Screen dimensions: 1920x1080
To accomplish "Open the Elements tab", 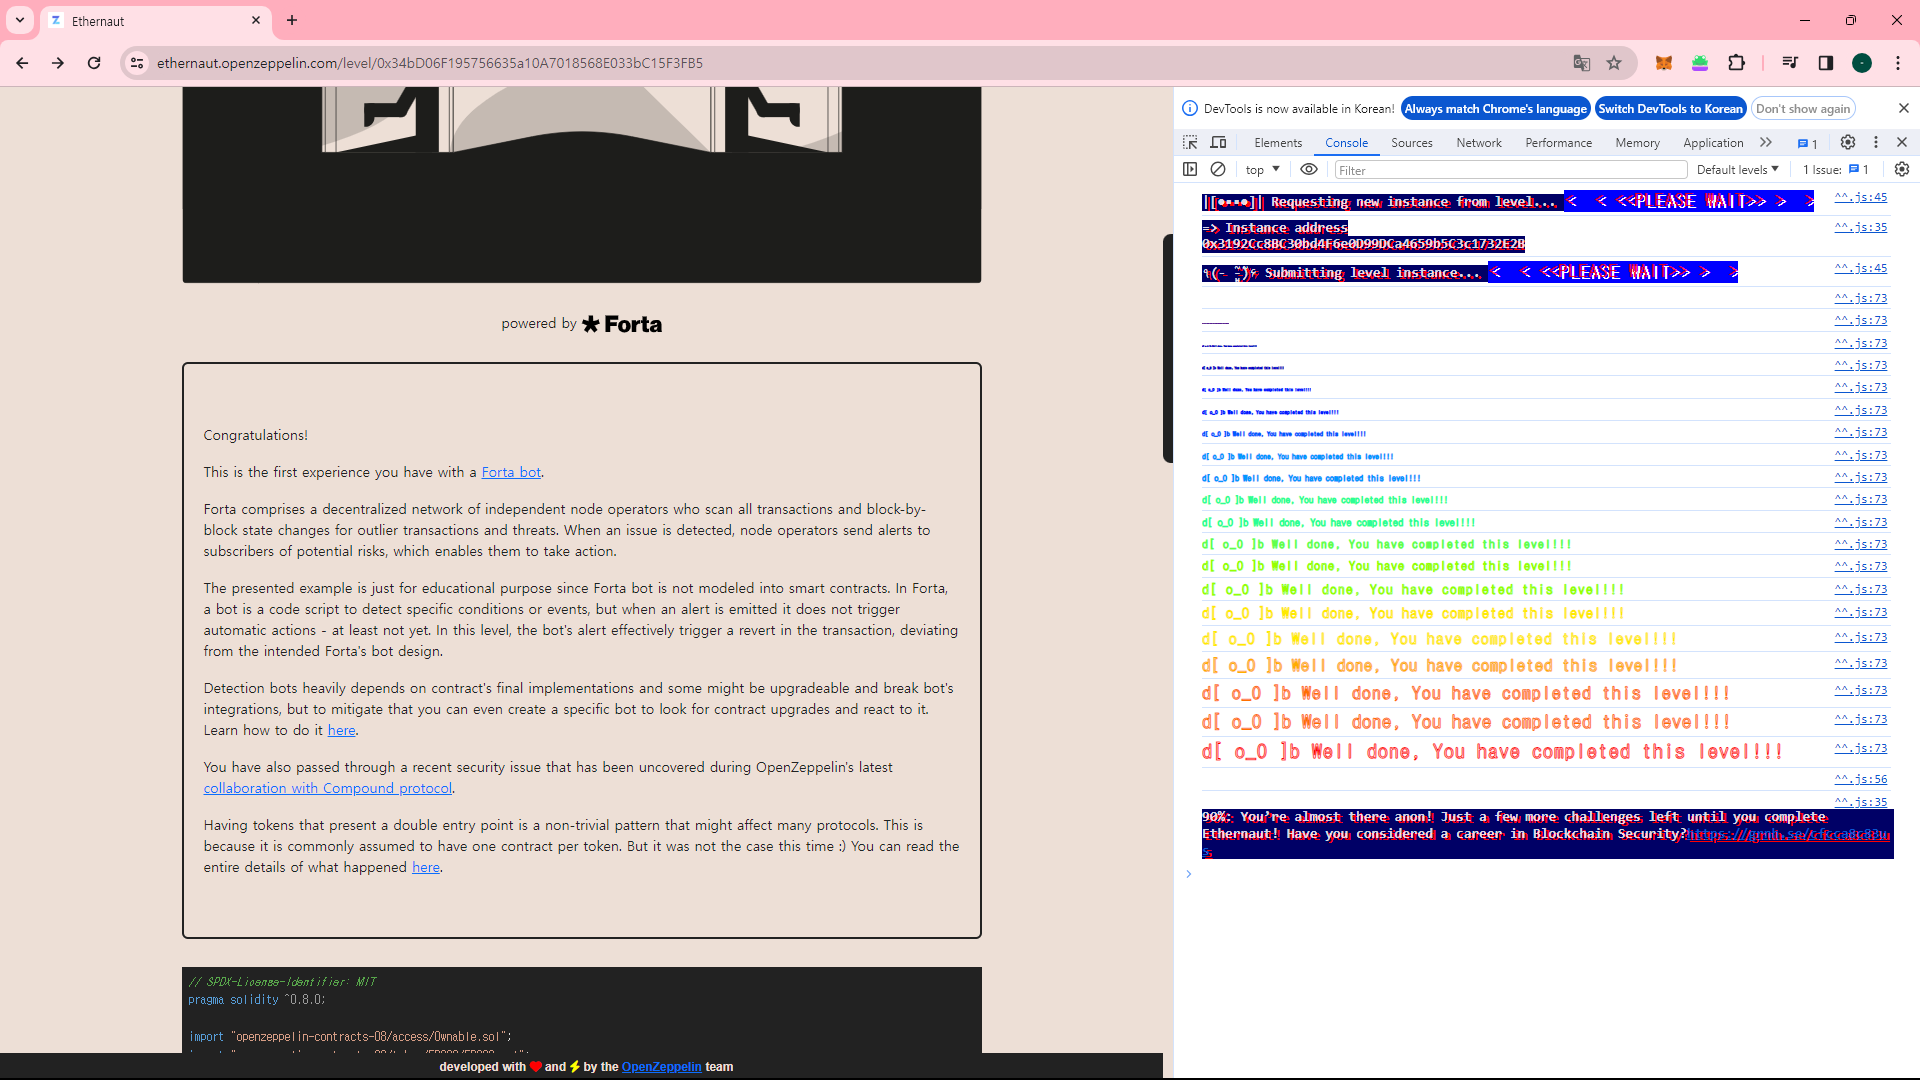I will [x=1278, y=143].
